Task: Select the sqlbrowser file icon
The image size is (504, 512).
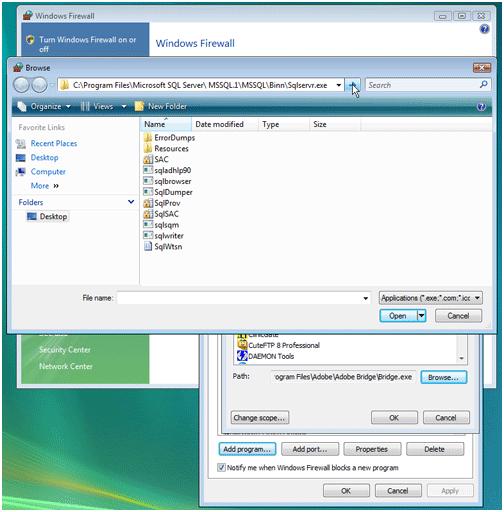Action: [x=148, y=181]
